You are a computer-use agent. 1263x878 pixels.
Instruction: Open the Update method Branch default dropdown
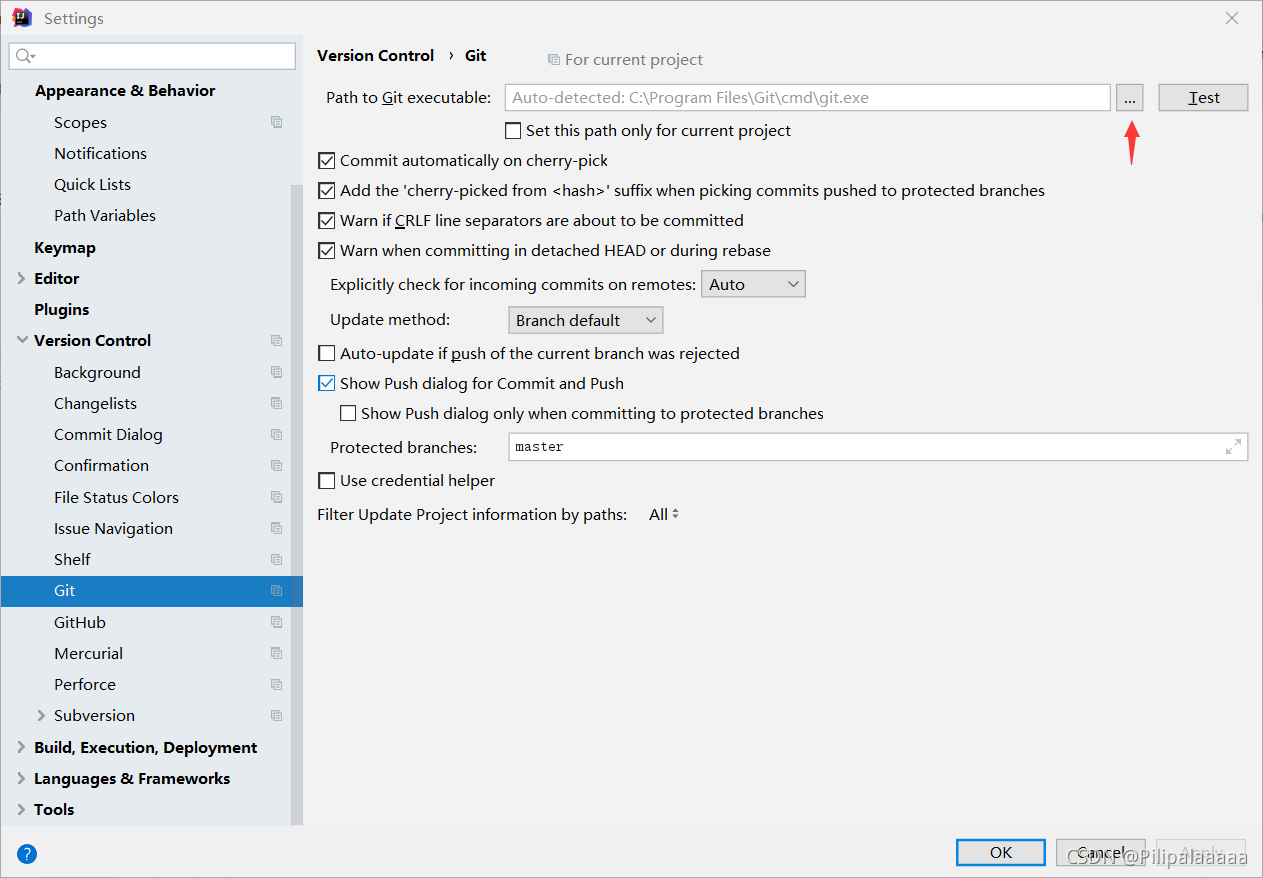tap(585, 320)
